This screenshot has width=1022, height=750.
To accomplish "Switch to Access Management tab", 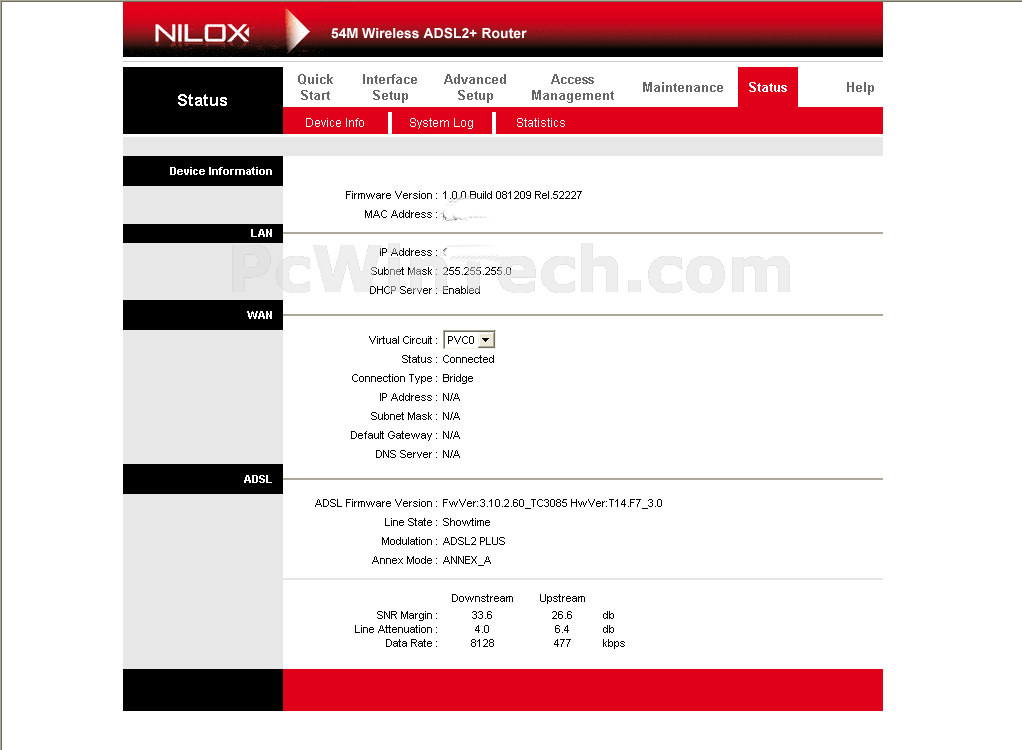I will (572, 87).
